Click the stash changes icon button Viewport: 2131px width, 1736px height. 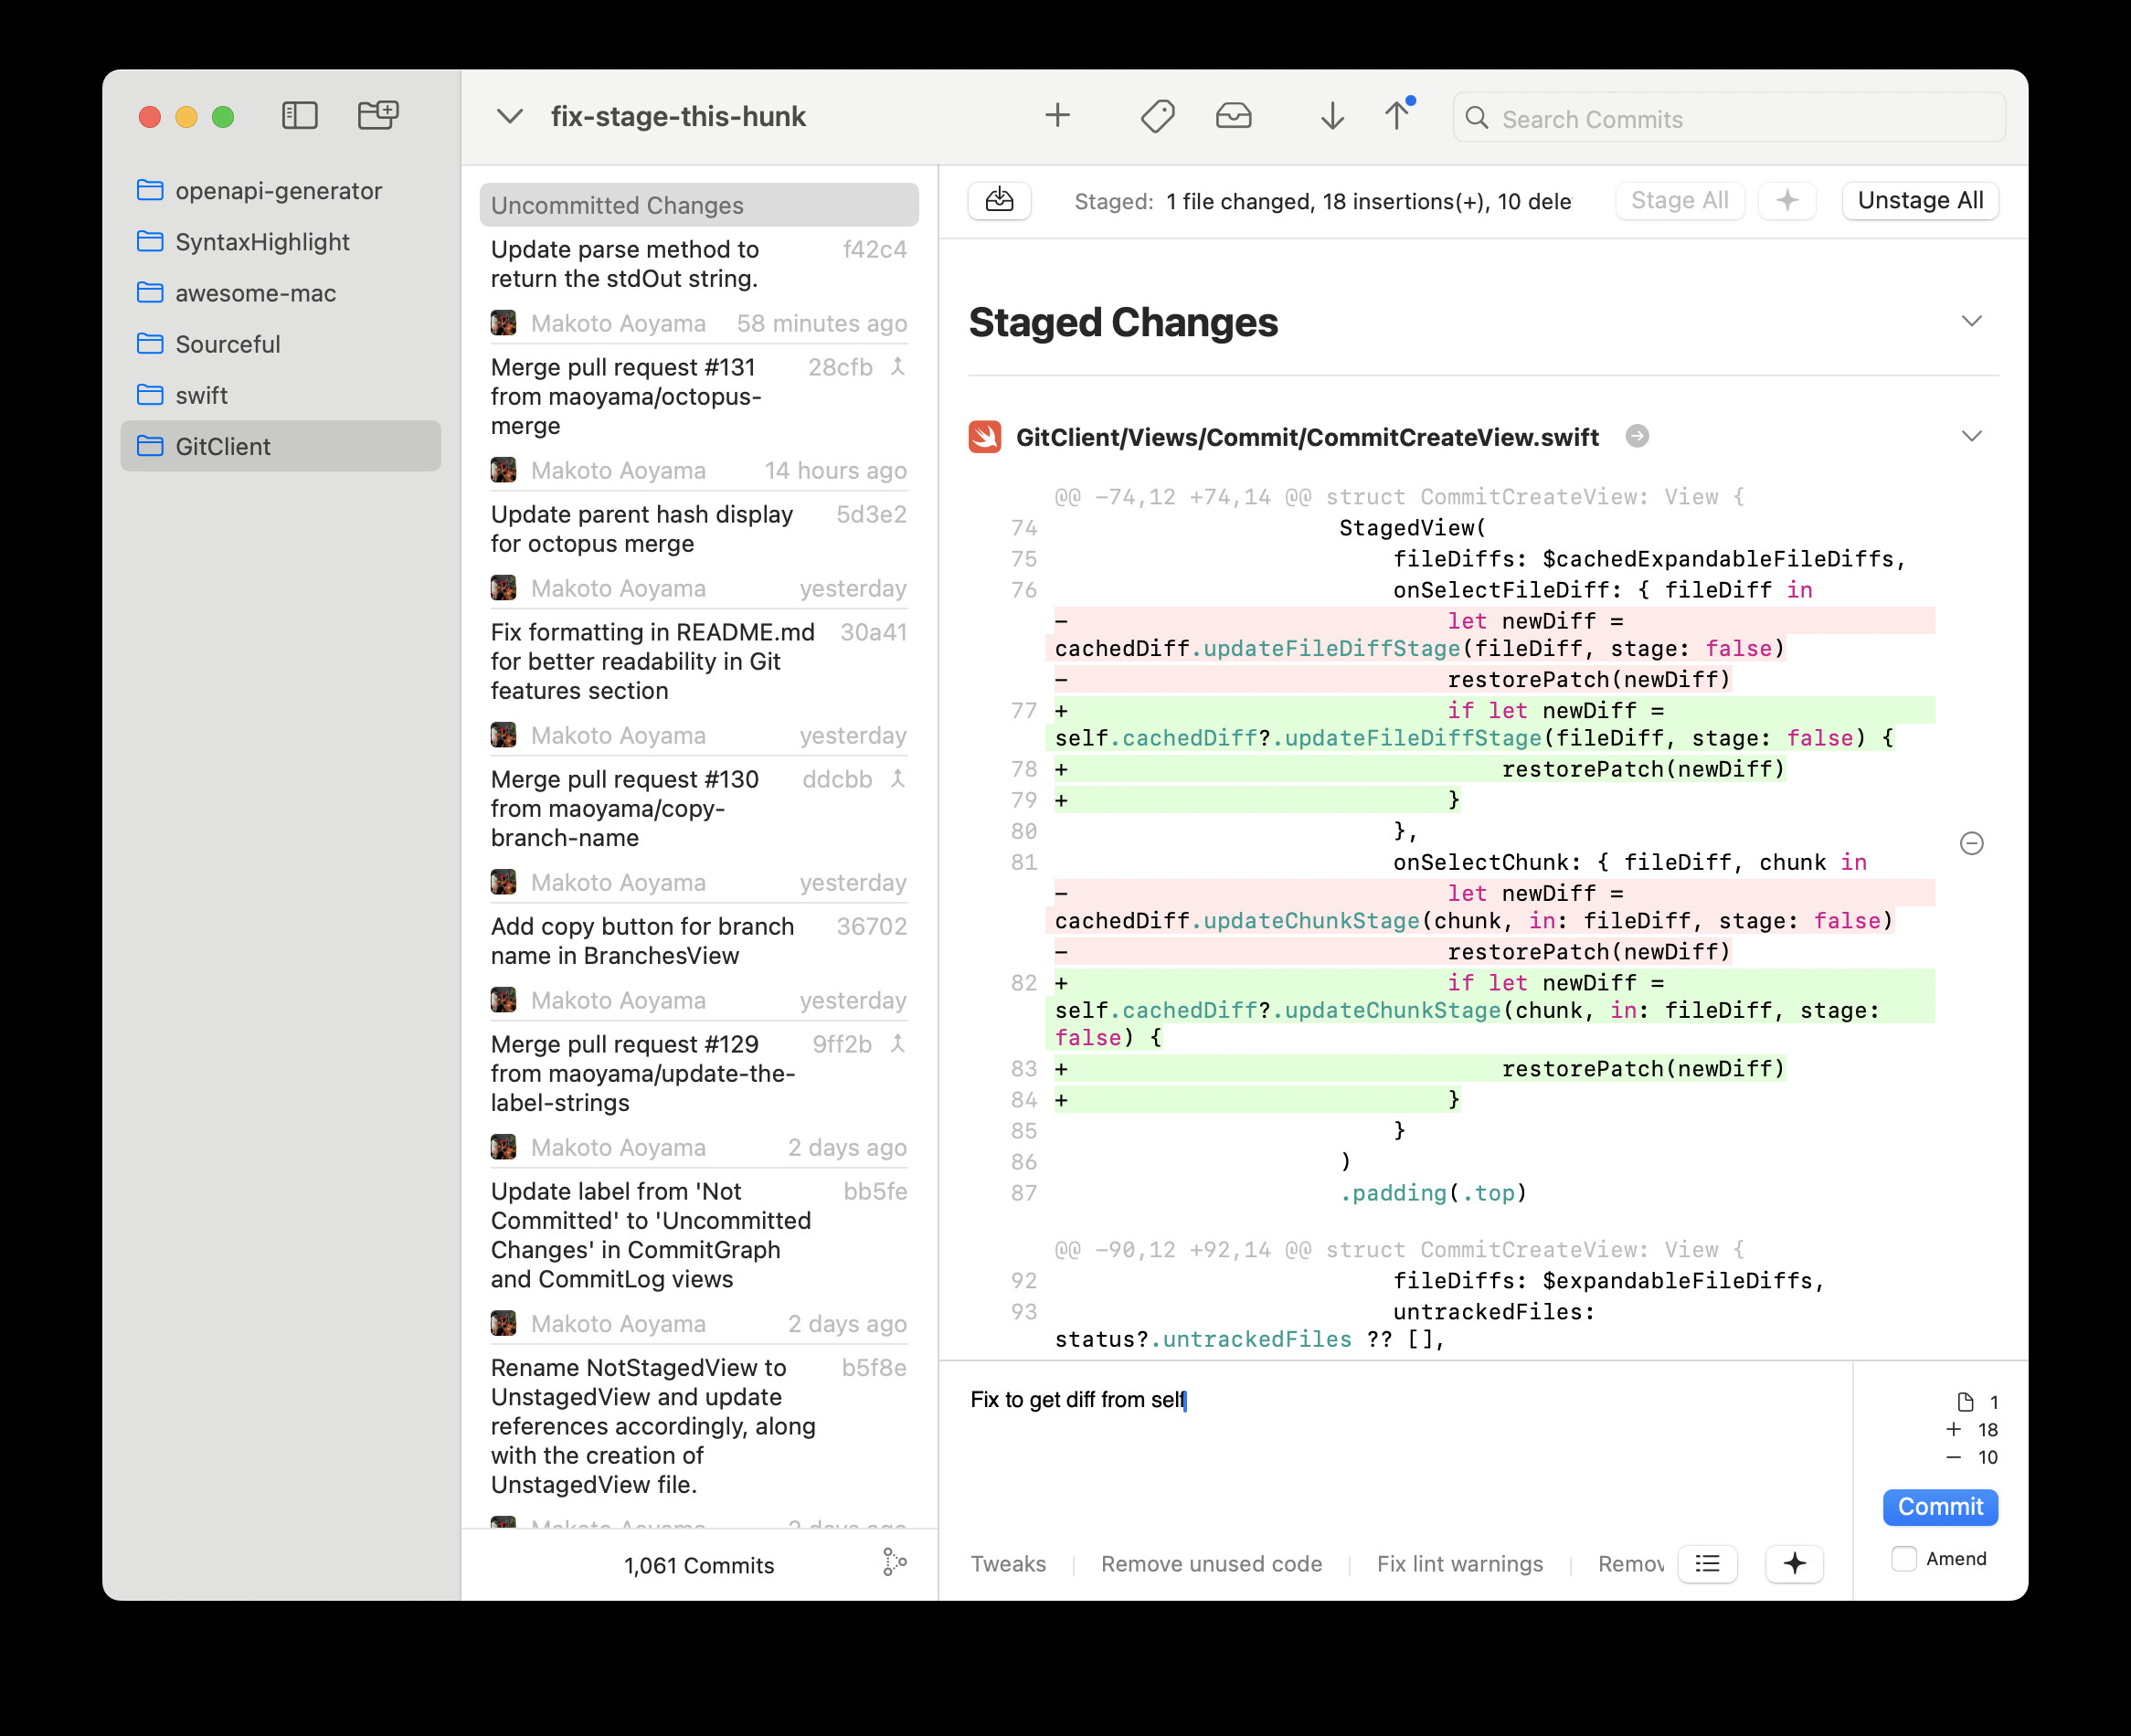tap(999, 201)
